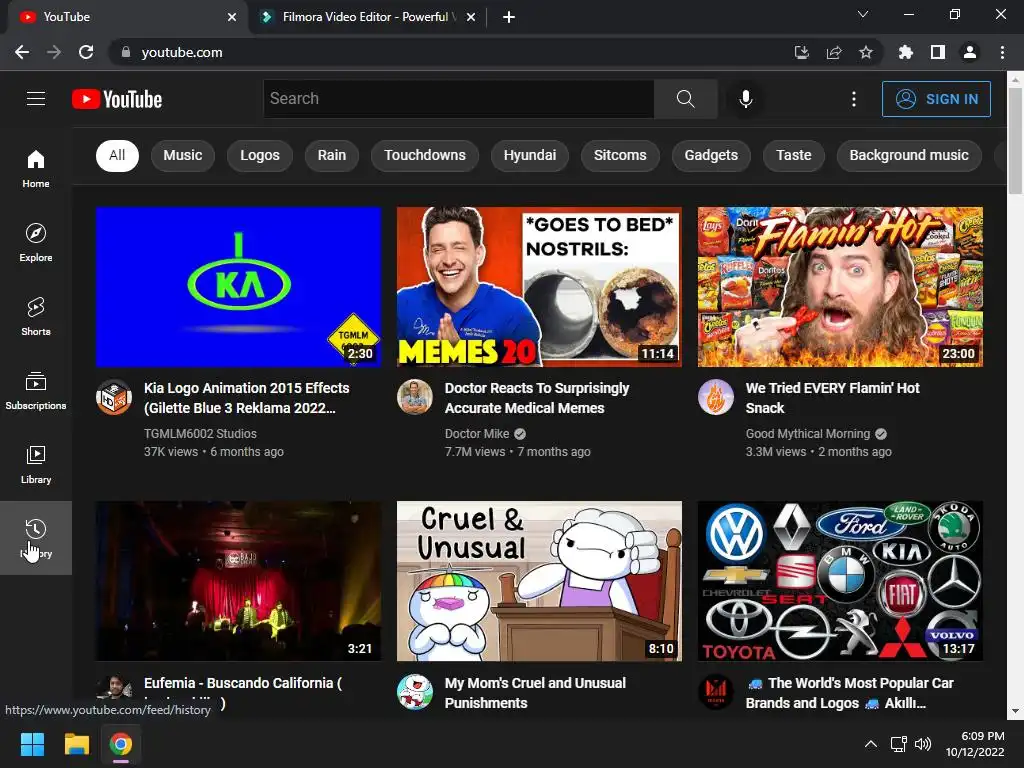This screenshot has height=768, width=1024.
Task: Click TGMLM6002 Studios channel name
Action: click(x=200, y=434)
